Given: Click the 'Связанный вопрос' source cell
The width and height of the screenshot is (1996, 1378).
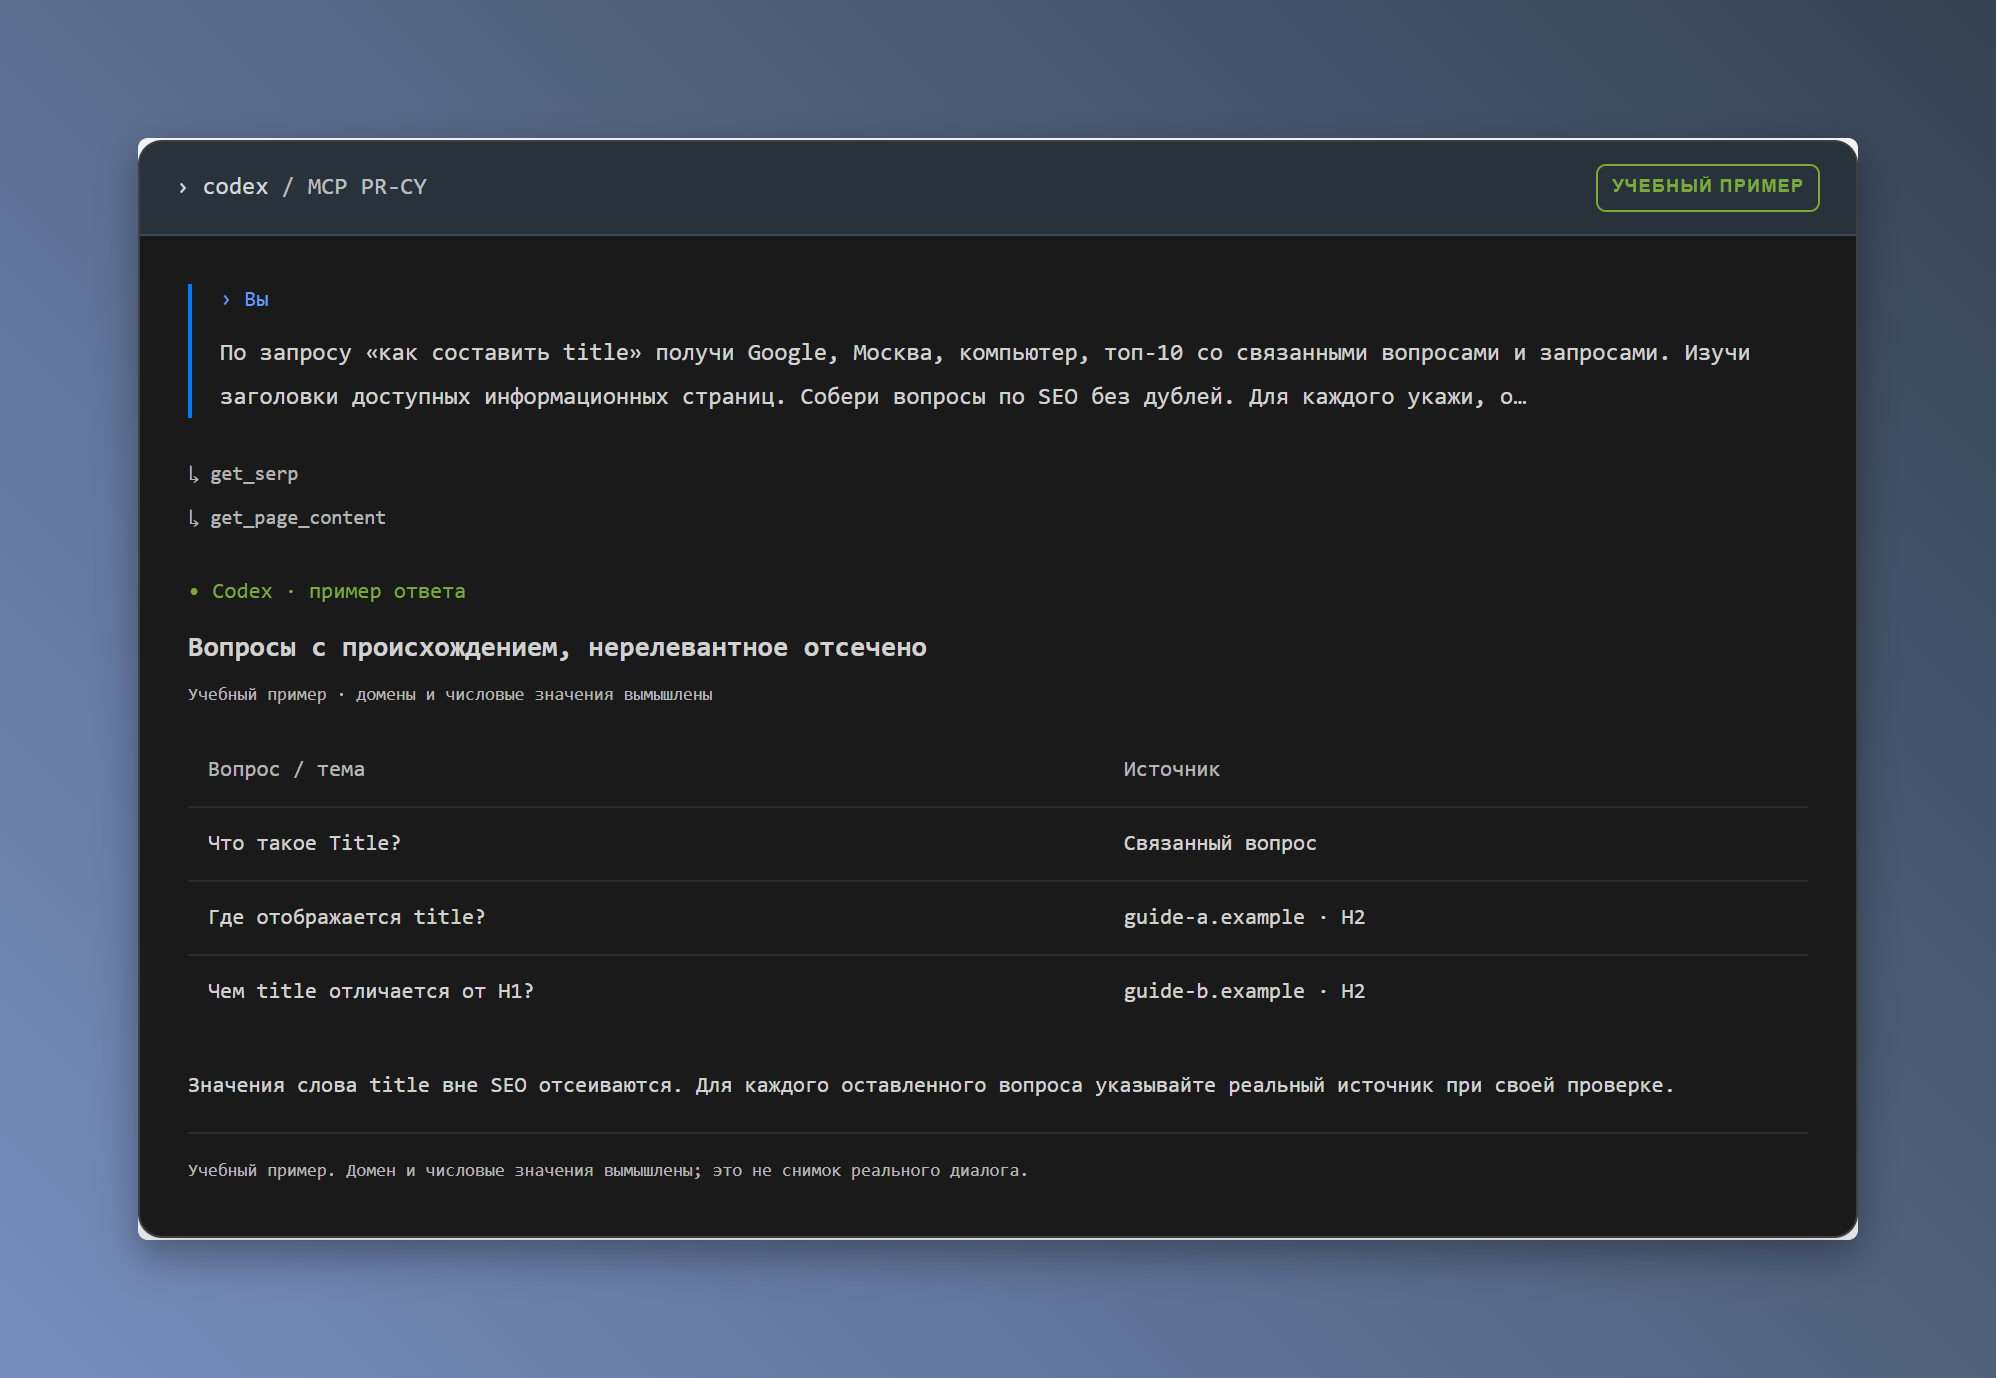Looking at the screenshot, I should pyautogui.click(x=1220, y=843).
